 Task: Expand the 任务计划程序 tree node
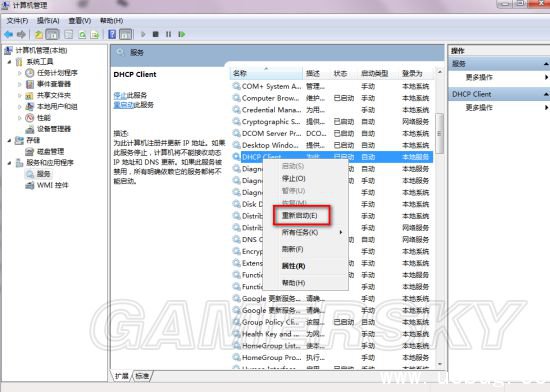click(20, 73)
